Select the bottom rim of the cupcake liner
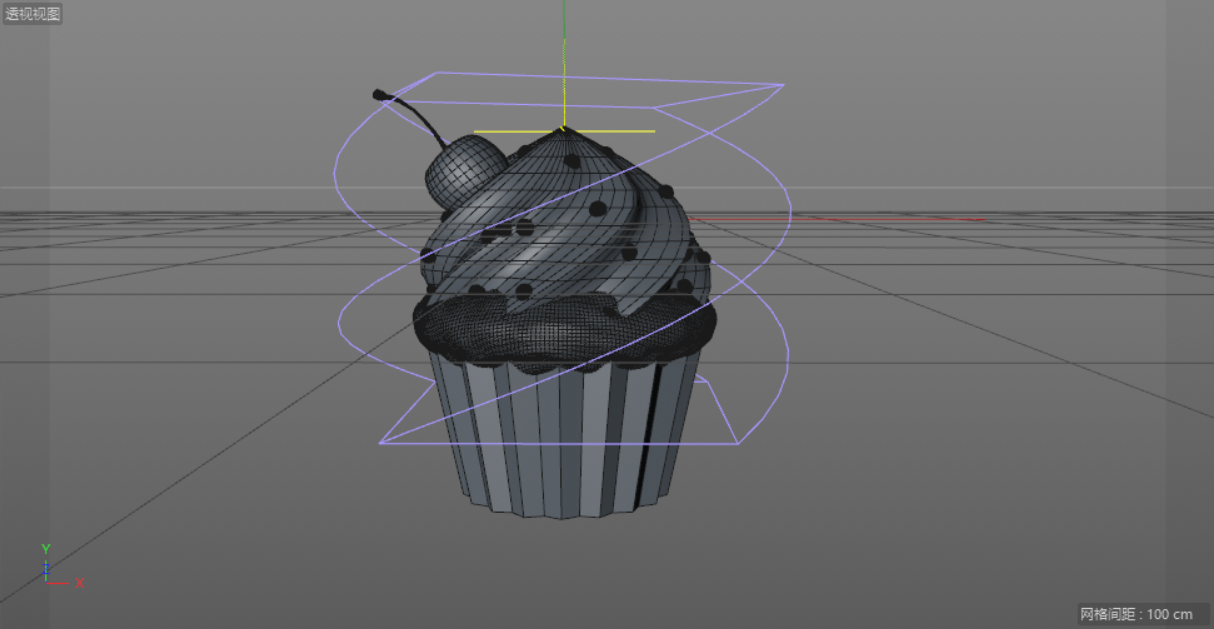 565,512
